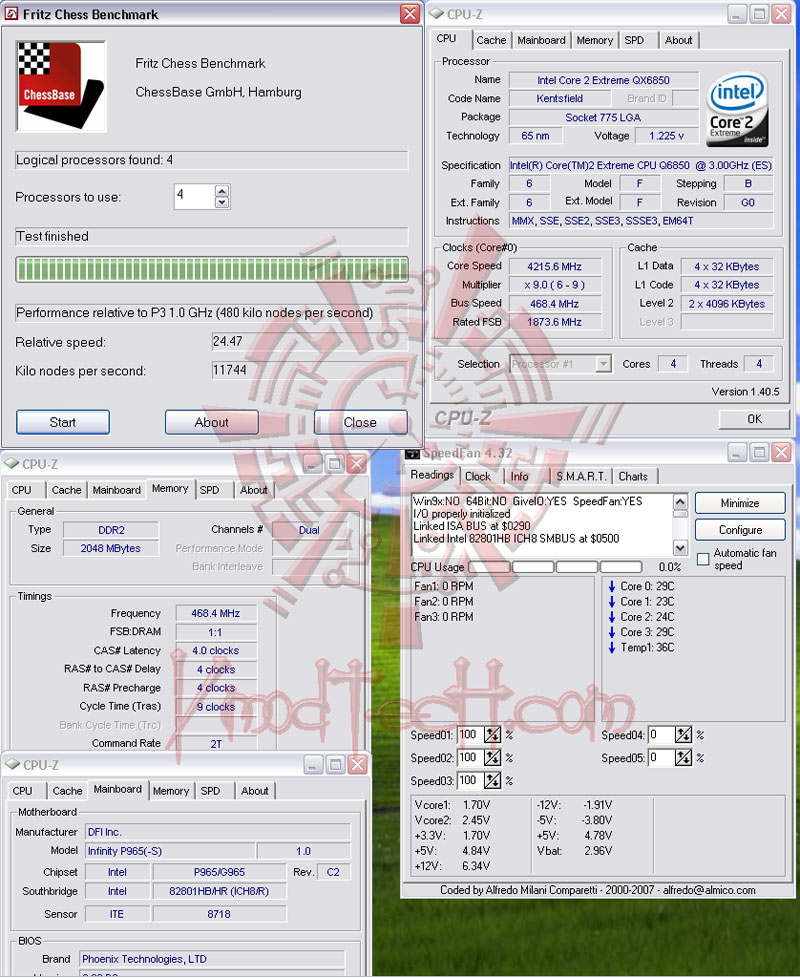This screenshot has width=800, height=978.
Task: Increase Processors to use value
Action: pyautogui.click(x=222, y=191)
